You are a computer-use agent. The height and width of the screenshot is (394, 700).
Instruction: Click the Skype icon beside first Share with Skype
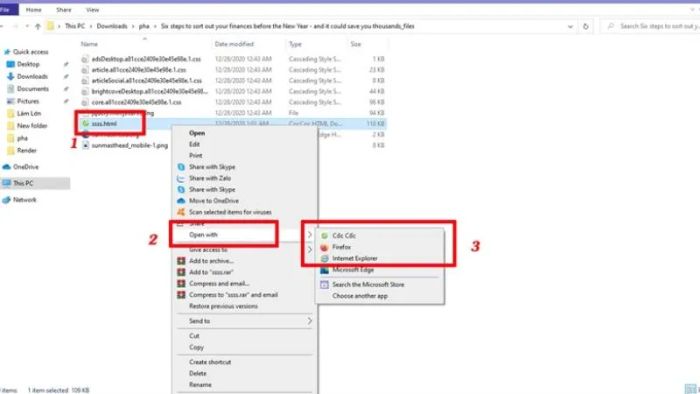181,167
